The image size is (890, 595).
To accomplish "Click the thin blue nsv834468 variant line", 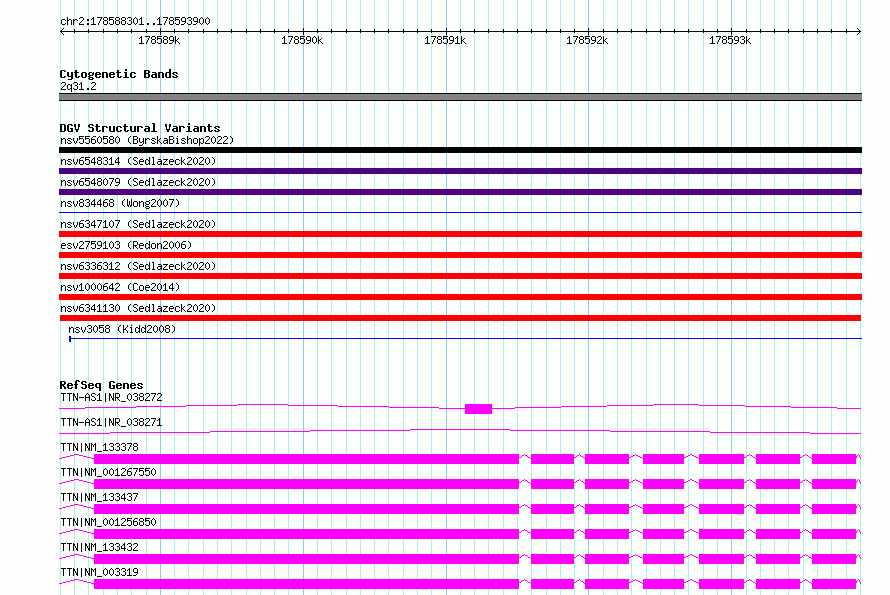I will (460, 212).
